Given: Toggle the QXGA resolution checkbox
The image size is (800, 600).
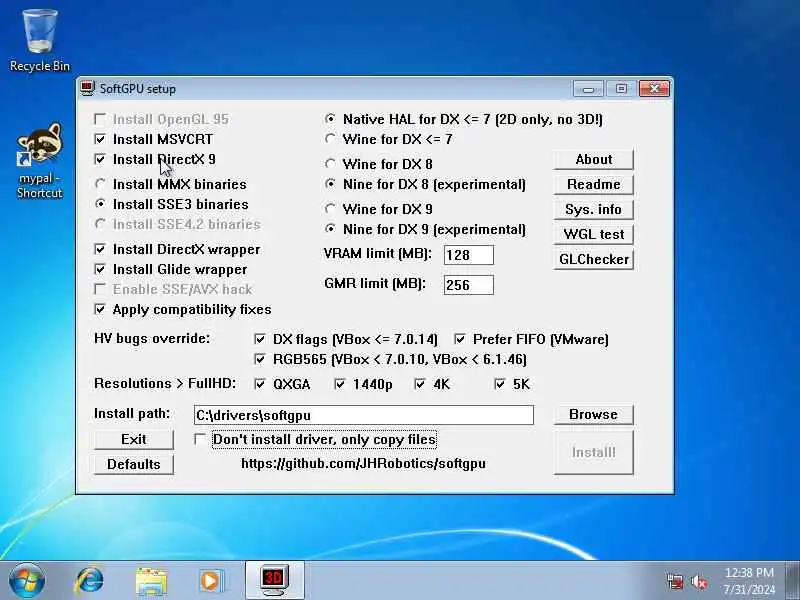Looking at the screenshot, I should tap(260, 384).
